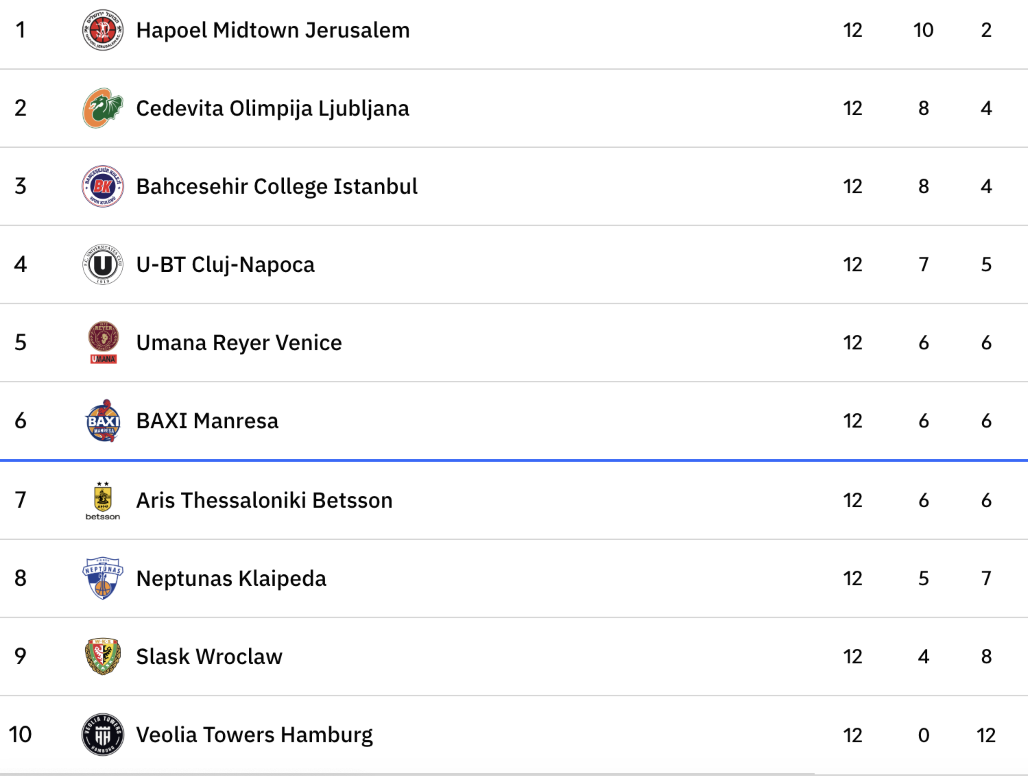
Task: Click the BAXI Manresa team logo
Action: [x=102, y=421]
